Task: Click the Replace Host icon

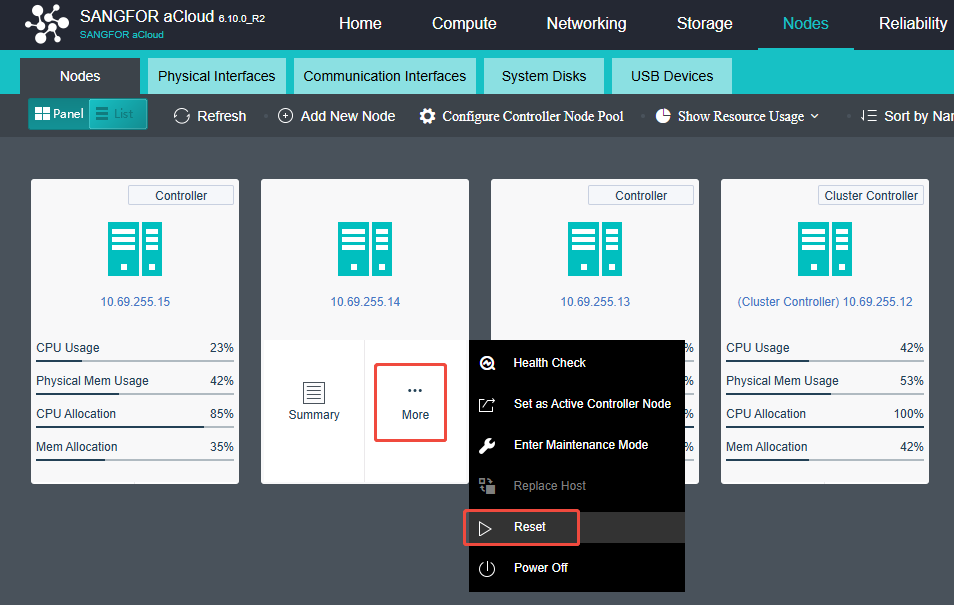Action: pos(487,486)
